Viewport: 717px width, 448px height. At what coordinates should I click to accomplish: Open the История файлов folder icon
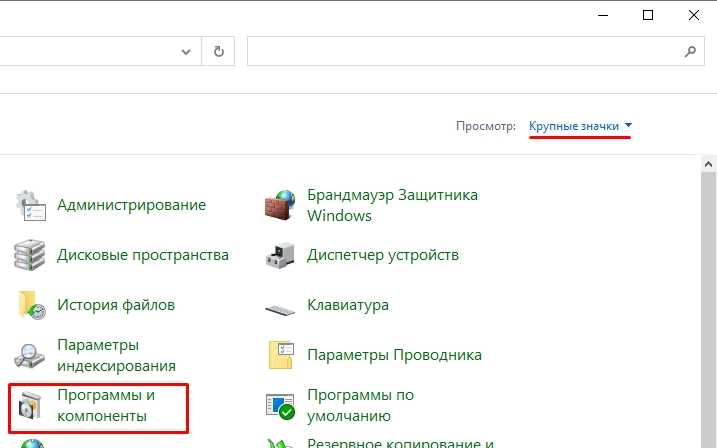coord(31,305)
